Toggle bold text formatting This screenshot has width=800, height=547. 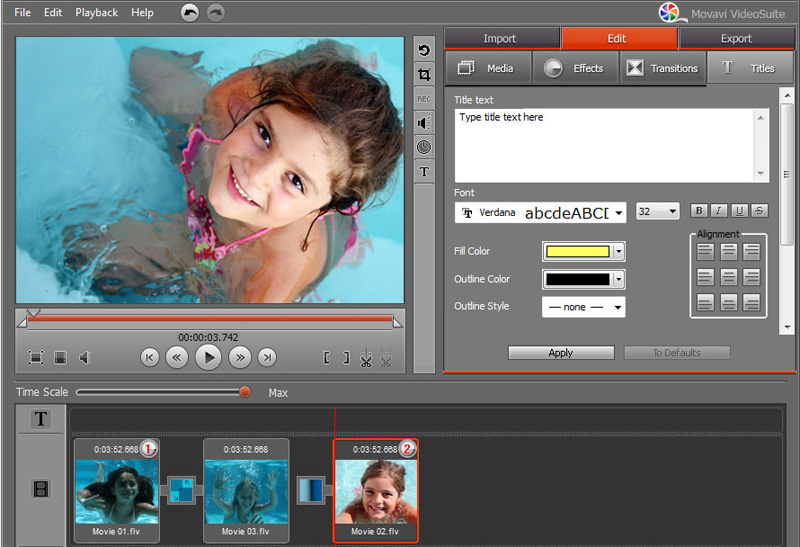[x=699, y=210]
